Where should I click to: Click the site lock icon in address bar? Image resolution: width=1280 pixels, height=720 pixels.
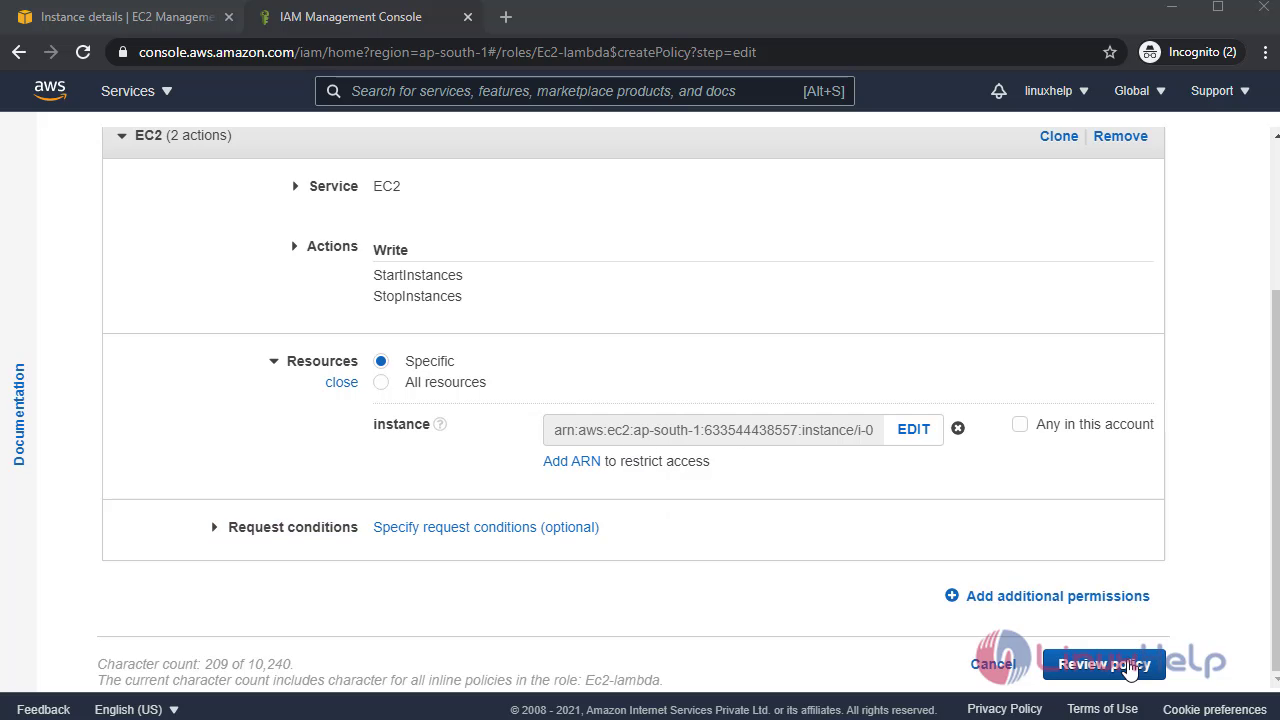pyautogui.click(x=123, y=52)
